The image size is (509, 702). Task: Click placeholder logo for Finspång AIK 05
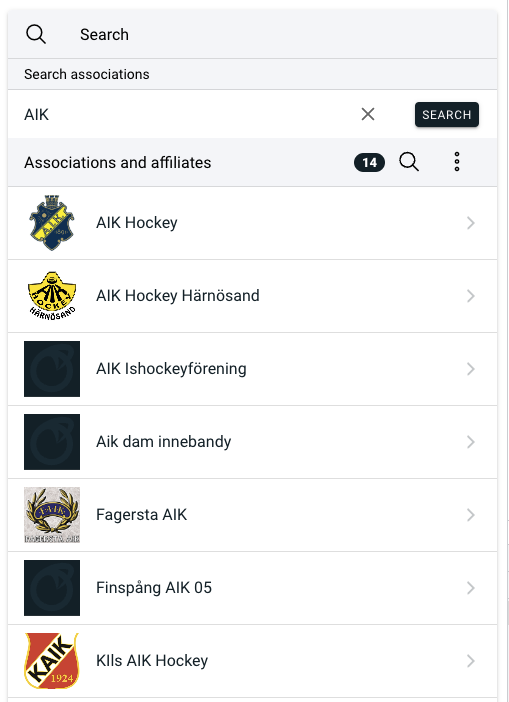(x=52, y=588)
